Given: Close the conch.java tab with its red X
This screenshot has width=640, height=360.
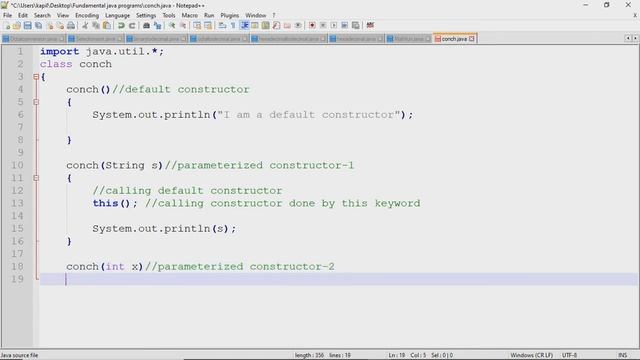Looking at the screenshot, I should tap(471, 39).
